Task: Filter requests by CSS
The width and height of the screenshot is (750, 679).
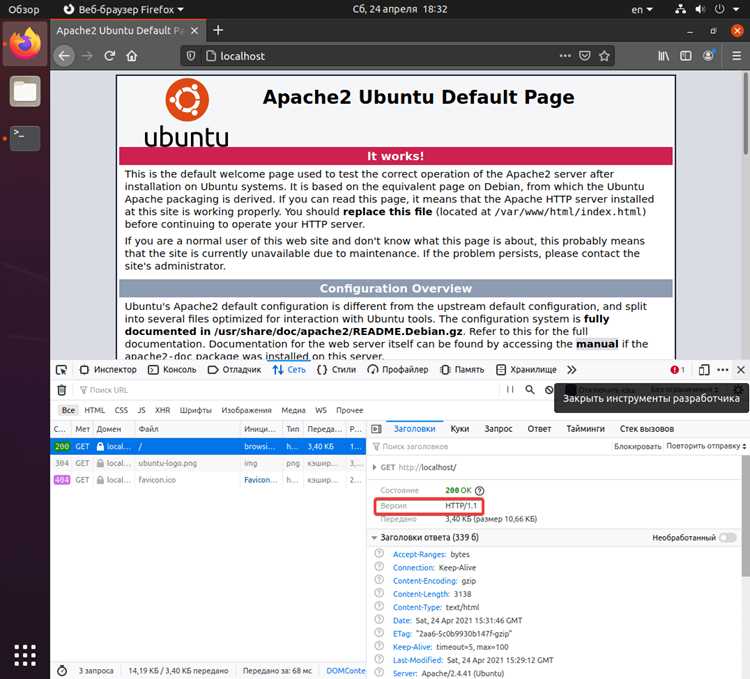Action: click(x=121, y=410)
